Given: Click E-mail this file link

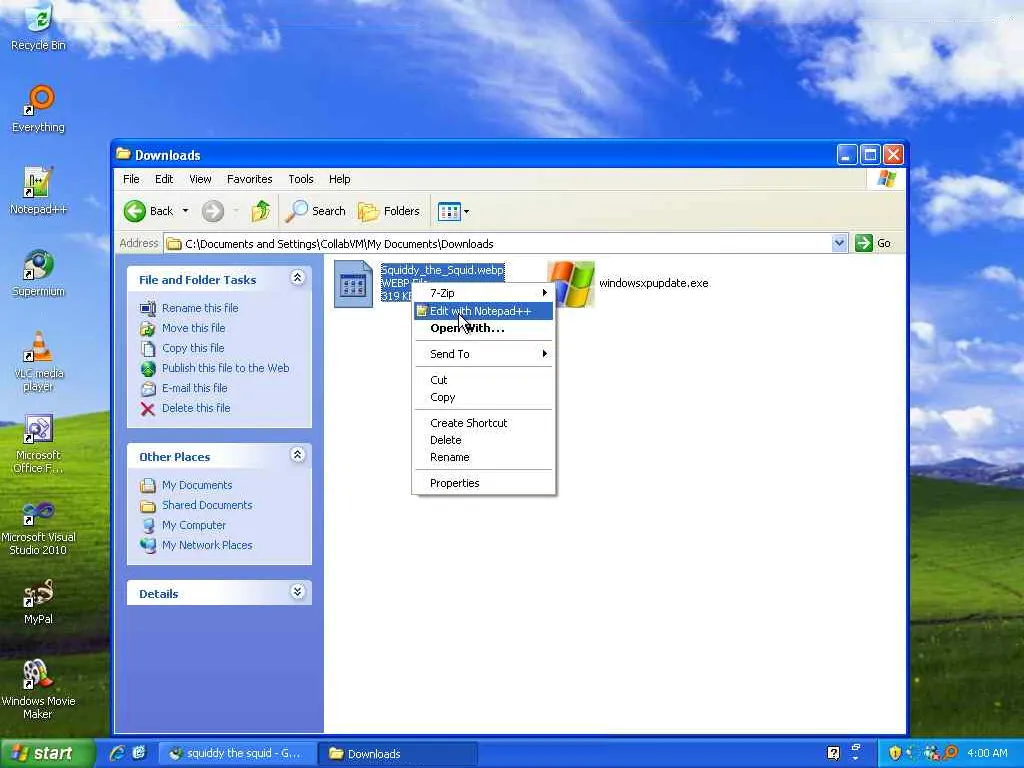Looking at the screenshot, I should pyautogui.click(x=195, y=388).
